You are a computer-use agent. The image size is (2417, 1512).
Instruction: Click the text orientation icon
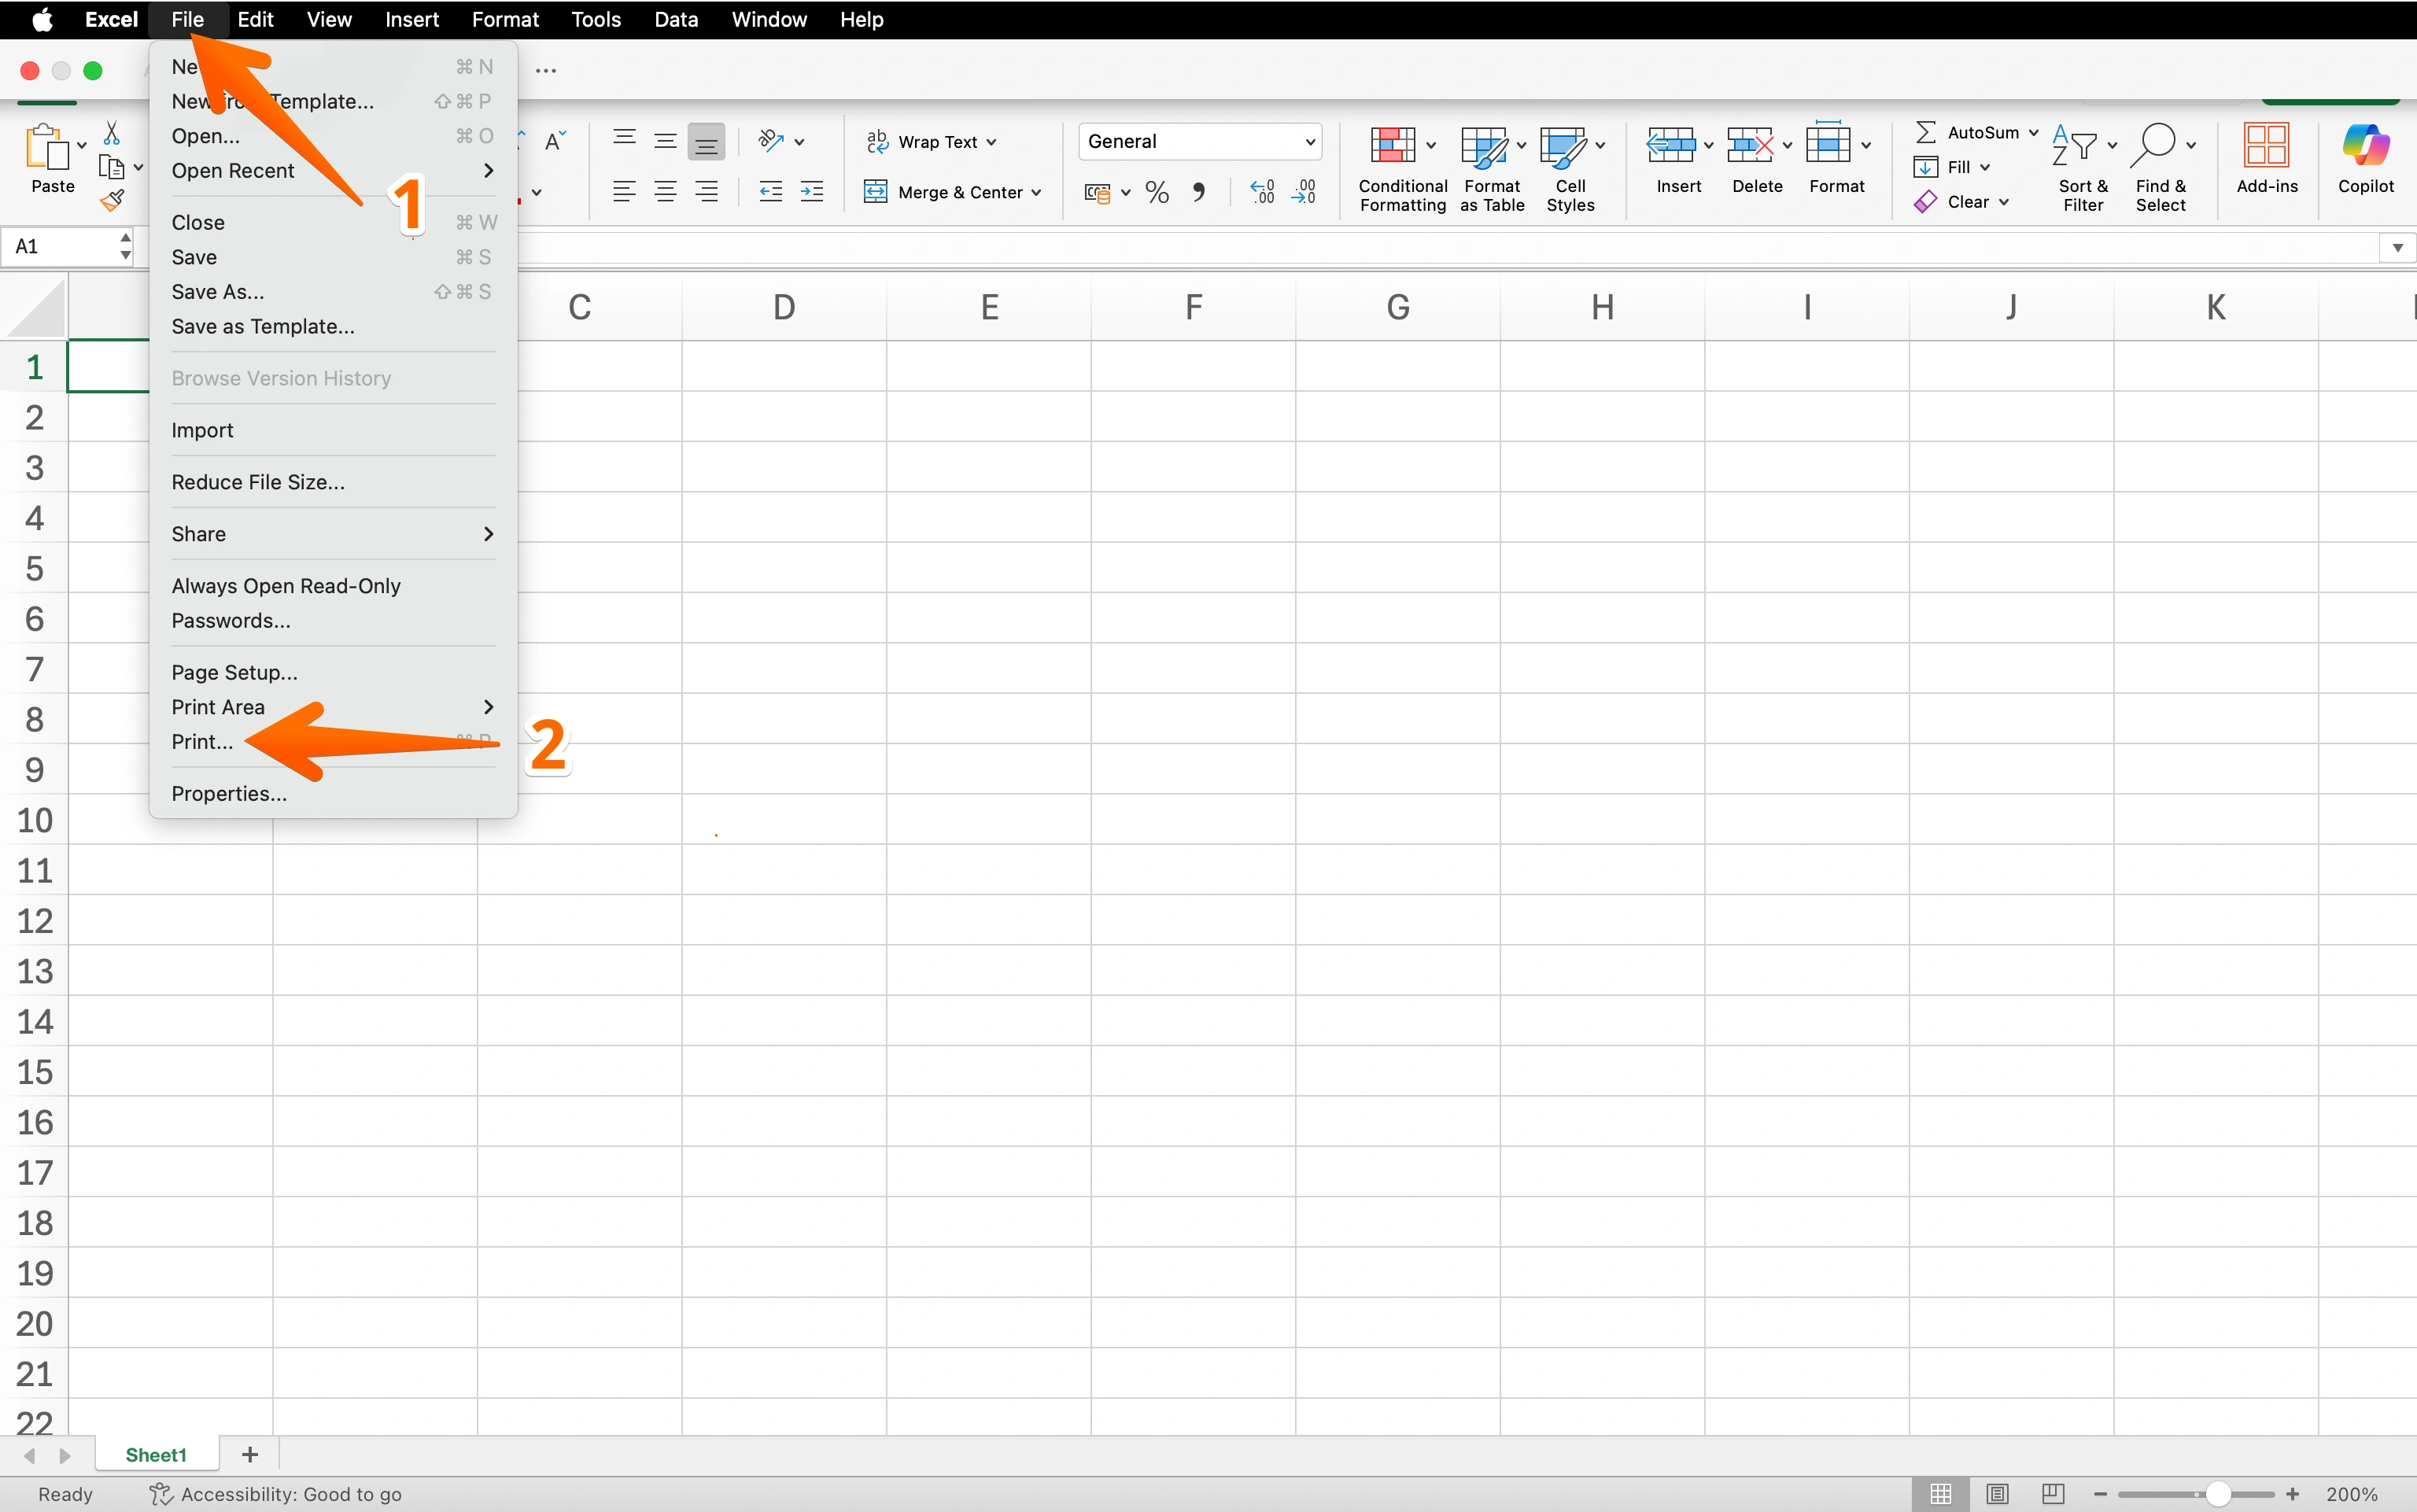click(x=770, y=141)
